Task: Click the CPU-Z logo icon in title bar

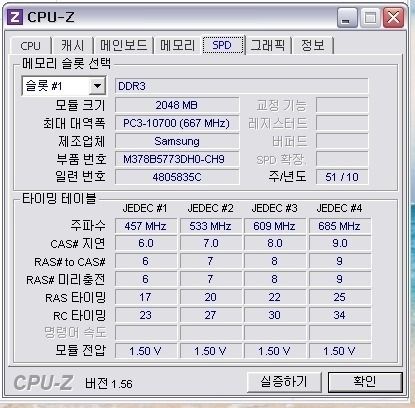Action: tap(15, 17)
